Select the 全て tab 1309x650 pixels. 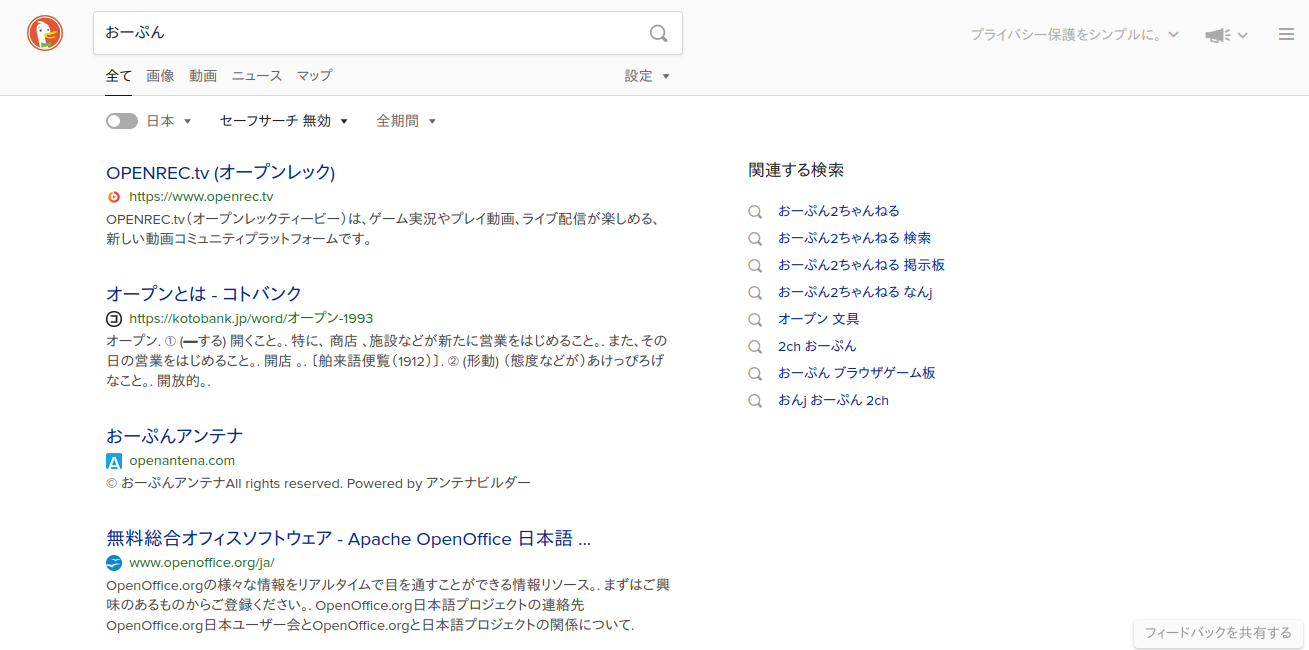pos(119,76)
